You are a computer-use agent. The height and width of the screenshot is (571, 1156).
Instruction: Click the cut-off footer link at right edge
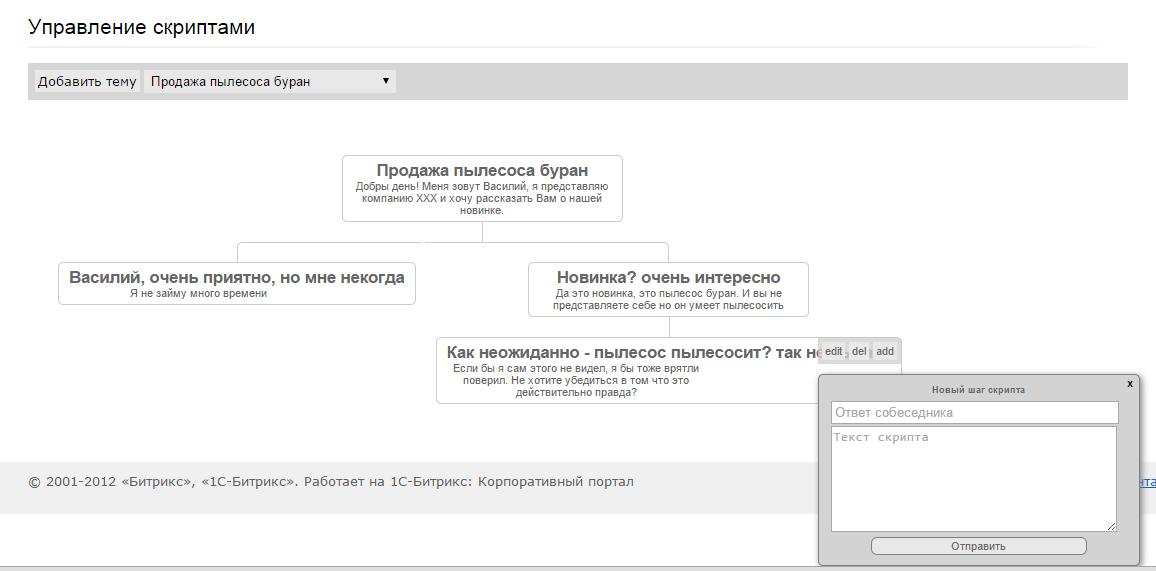(1148, 482)
